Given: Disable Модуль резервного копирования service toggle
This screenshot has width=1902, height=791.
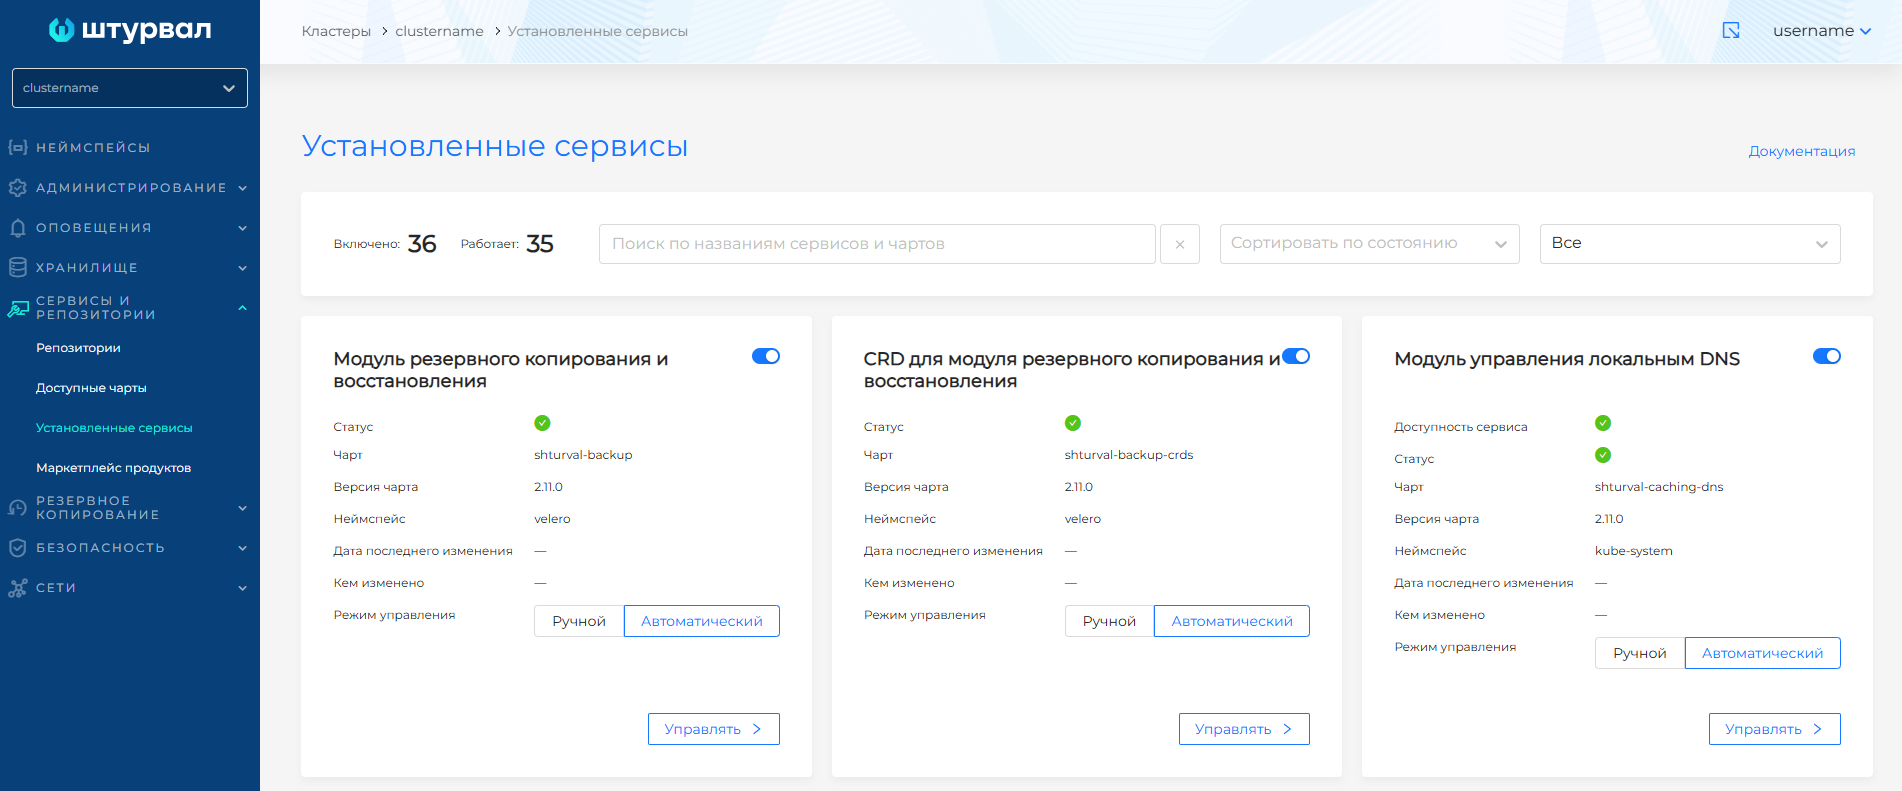Looking at the screenshot, I should 766,356.
